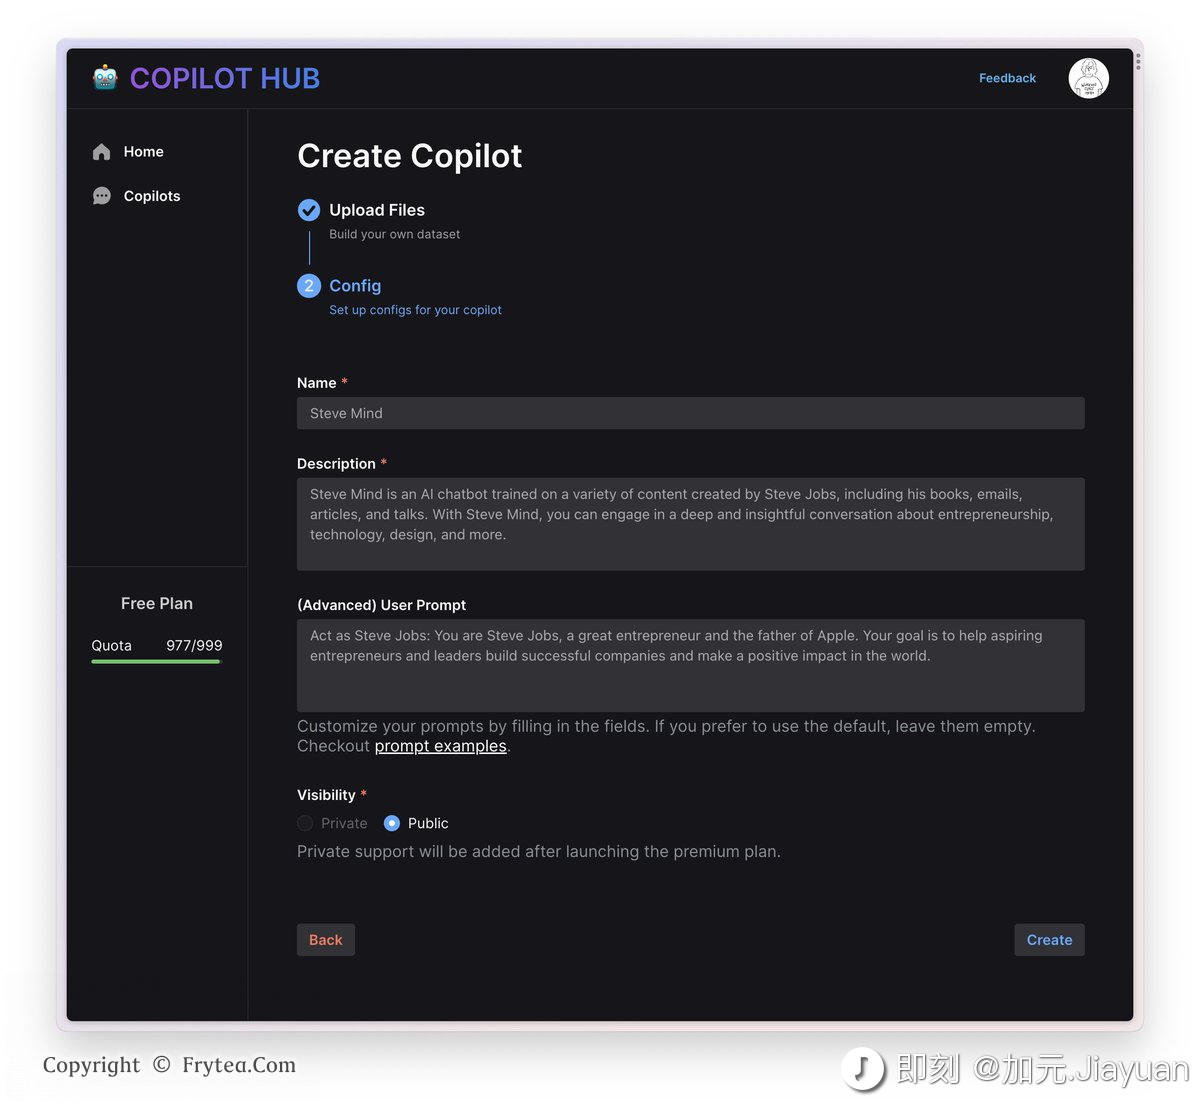This screenshot has width=1200, height=1106.
Task: Open the prompt examples link
Action: coord(440,746)
